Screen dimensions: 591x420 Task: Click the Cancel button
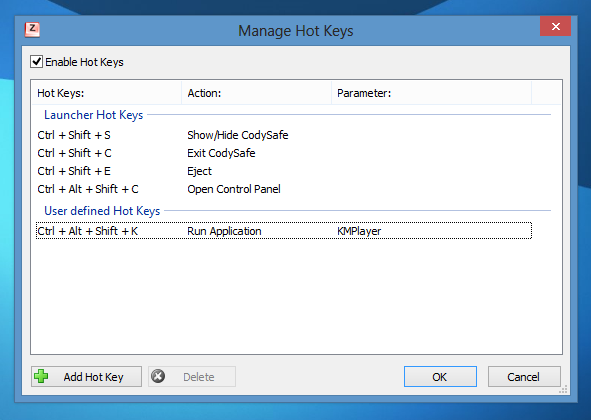click(524, 376)
